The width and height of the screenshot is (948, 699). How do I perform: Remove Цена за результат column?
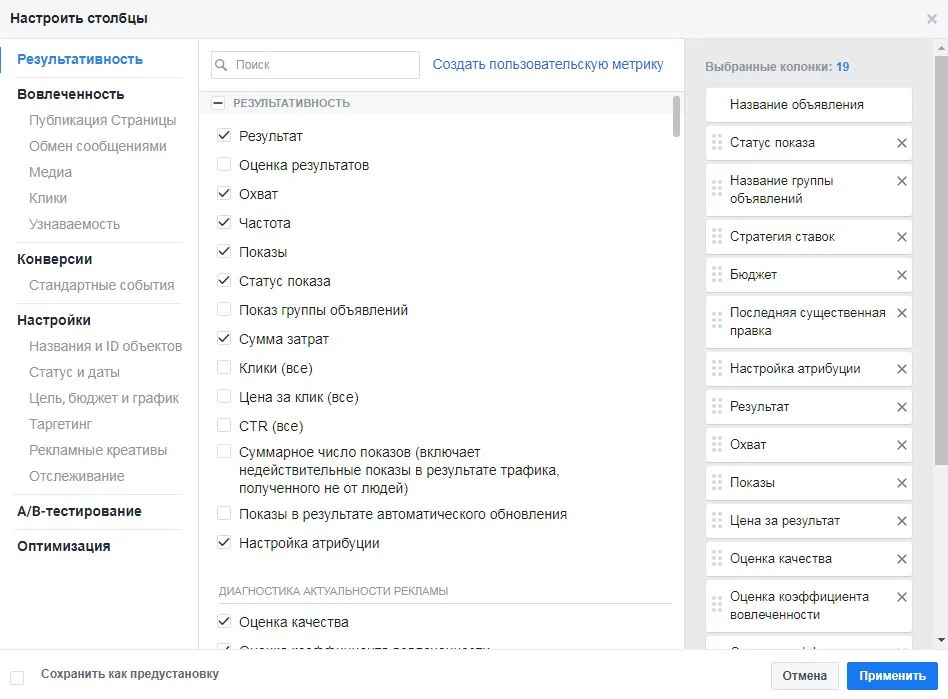click(x=901, y=521)
